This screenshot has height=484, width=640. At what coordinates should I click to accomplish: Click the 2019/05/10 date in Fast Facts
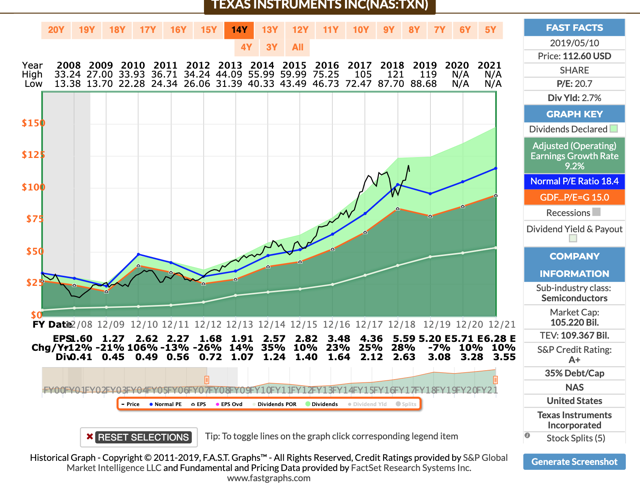(x=574, y=43)
